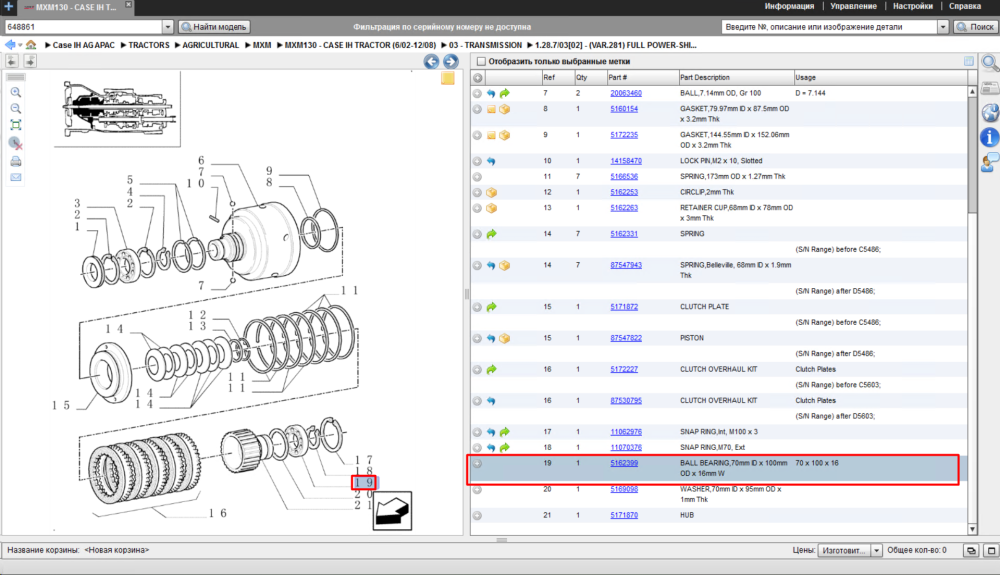Open the news panel icon on the right sidebar
This screenshot has height=575, width=1000.
coord(990,88)
